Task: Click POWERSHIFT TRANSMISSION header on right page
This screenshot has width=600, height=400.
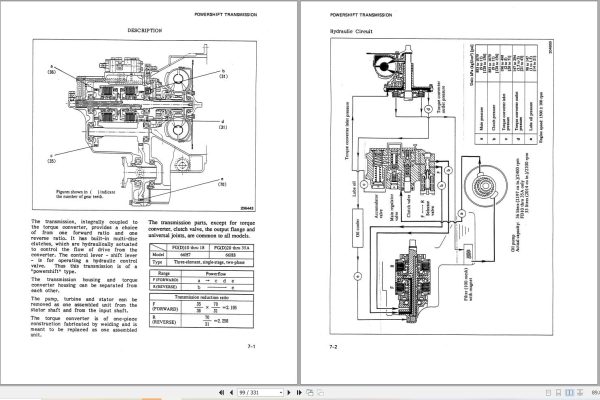Action: coord(361,15)
